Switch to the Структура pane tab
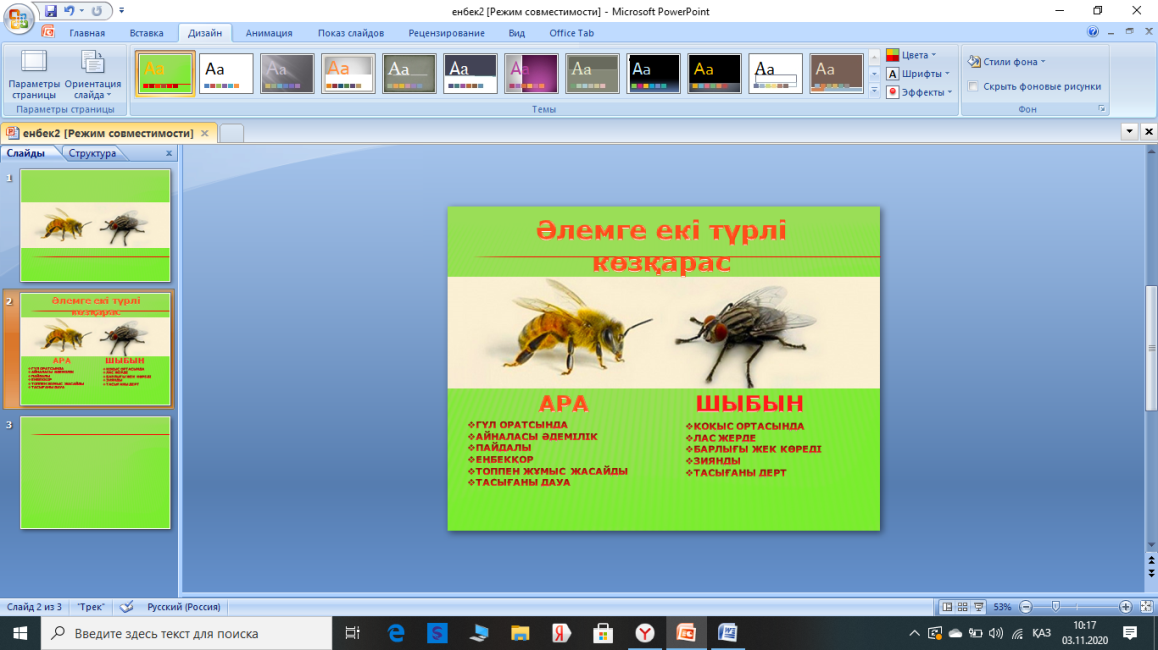 pyautogui.click(x=92, y=153)
